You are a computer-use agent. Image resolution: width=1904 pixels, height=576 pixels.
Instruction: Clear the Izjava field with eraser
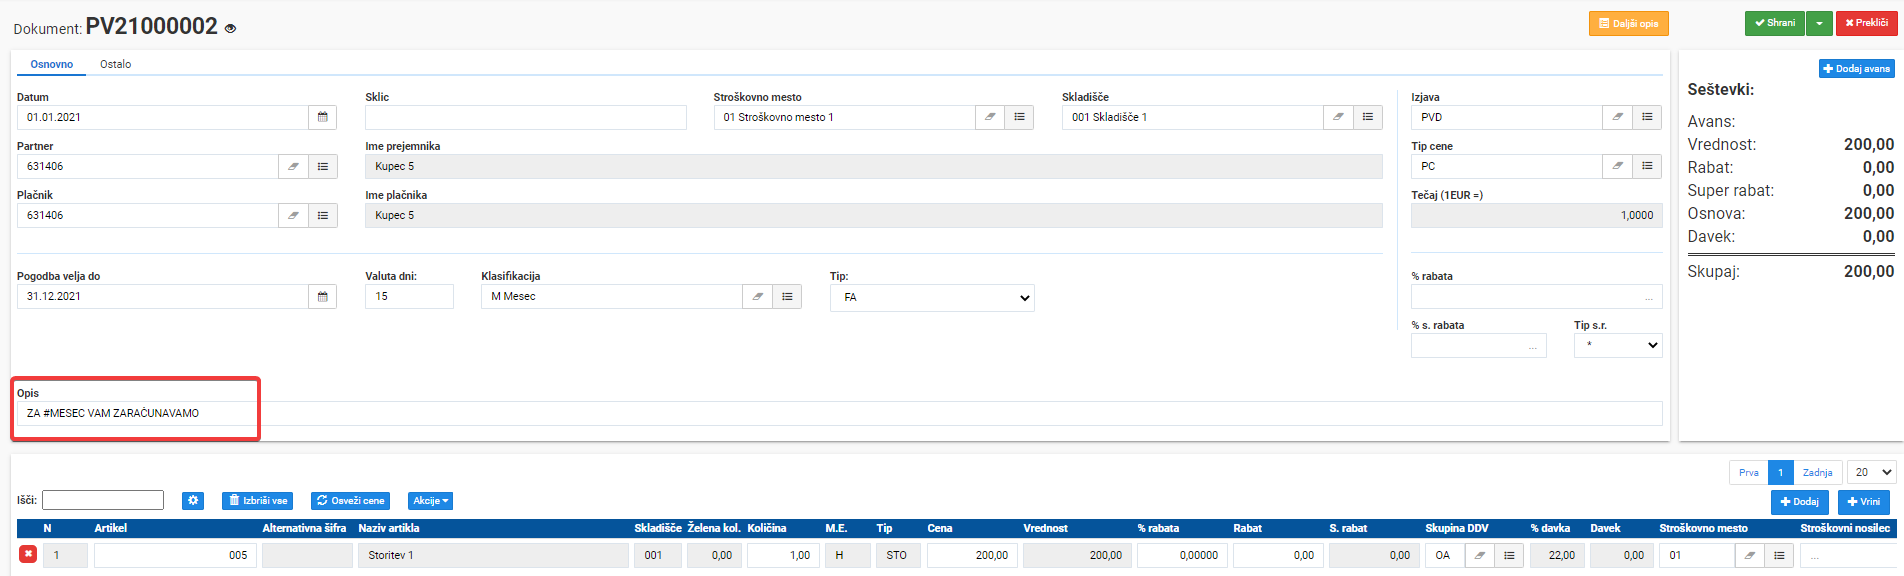click(x=1617, y=117)
